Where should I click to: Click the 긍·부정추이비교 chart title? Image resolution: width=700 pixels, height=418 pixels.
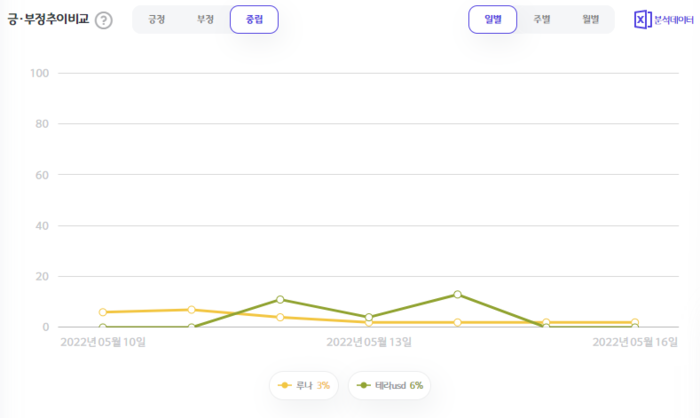point(47,20)
